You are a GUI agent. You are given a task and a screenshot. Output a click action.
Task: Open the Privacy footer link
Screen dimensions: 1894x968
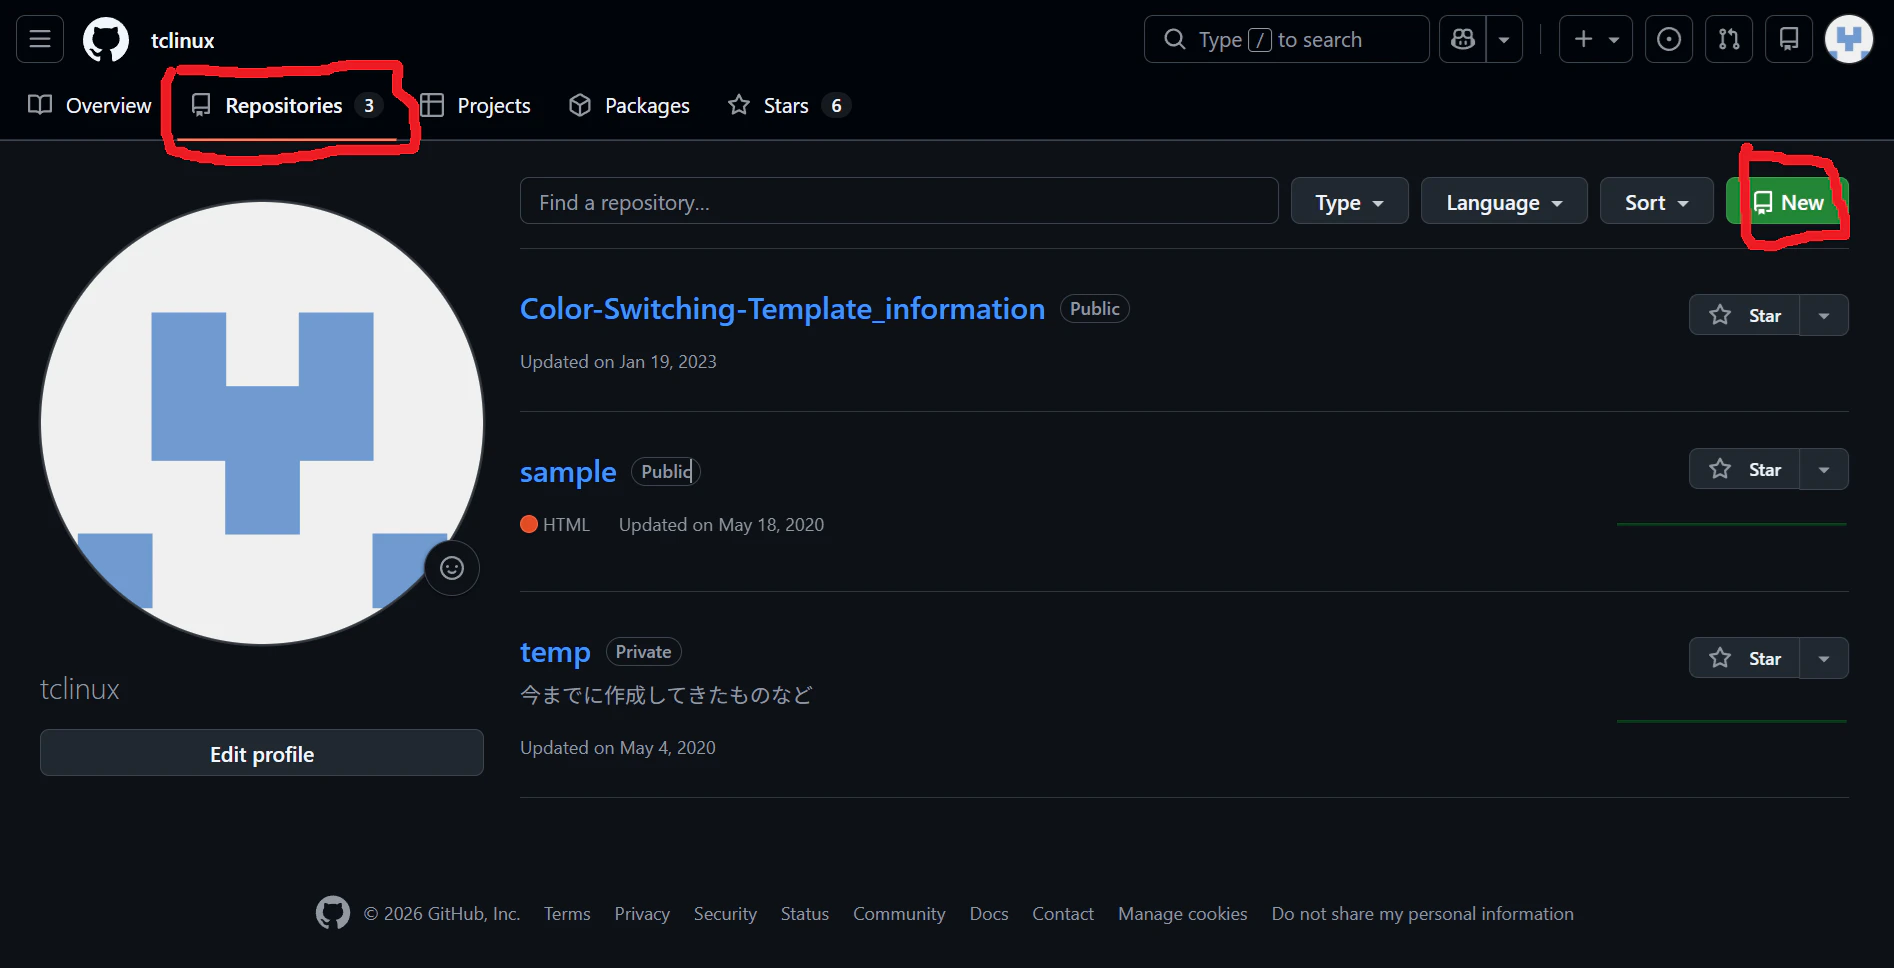coord(642,913)
